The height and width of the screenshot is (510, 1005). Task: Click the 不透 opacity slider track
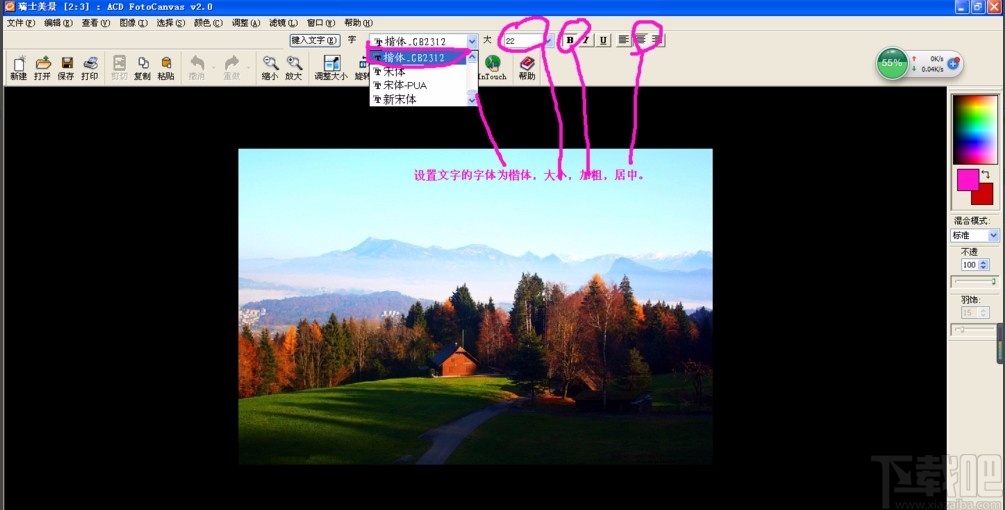[974, 282]
